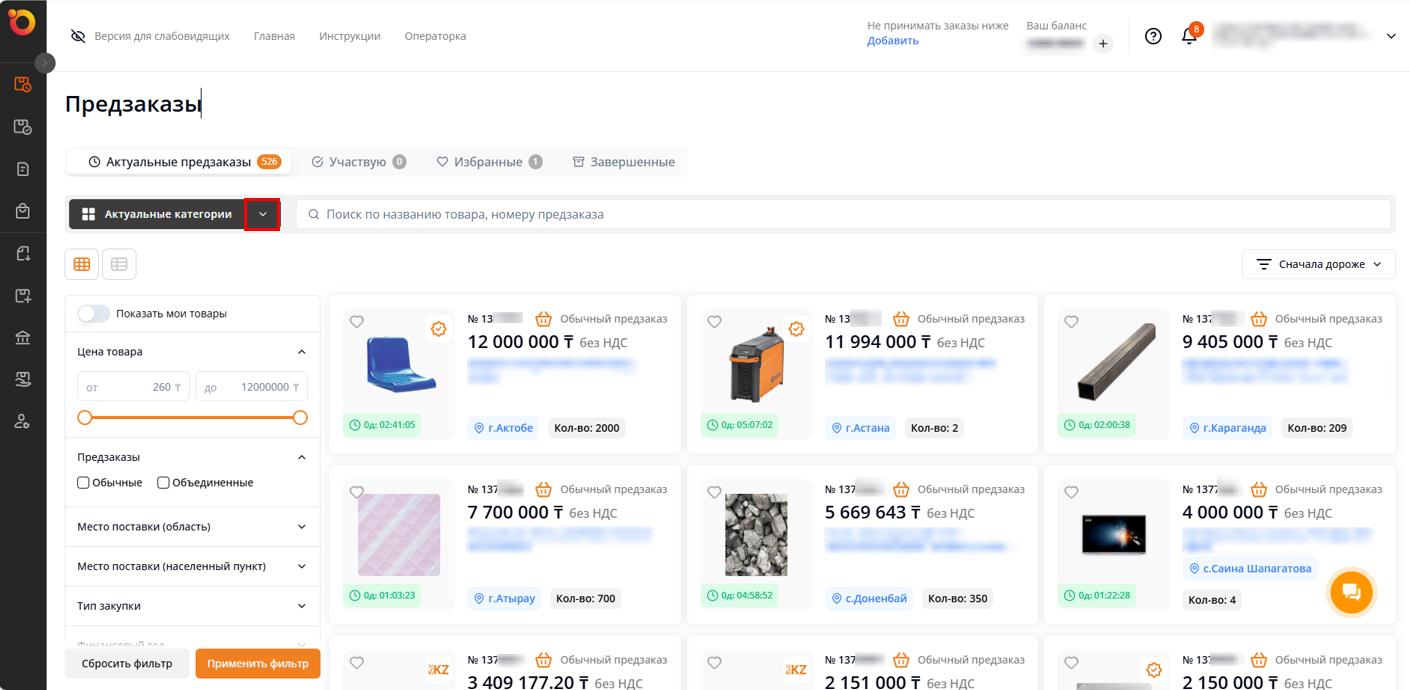The width and height of the screenshot is (1410, 690).
Task: Check the Объединенные checkbox
Action: click(163, 482)
